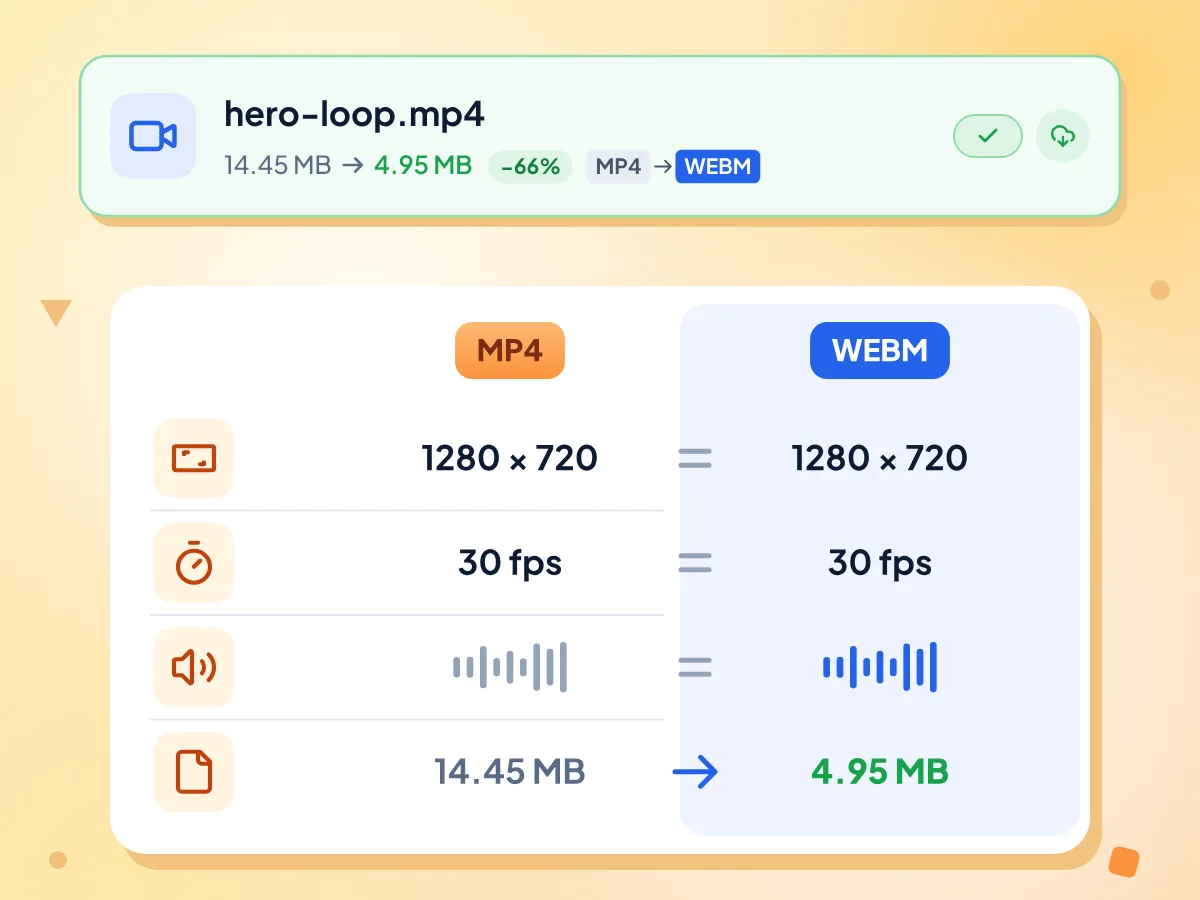
Task: Click 1280 × 720 in the WEBM column
Action: click(880, 458)
